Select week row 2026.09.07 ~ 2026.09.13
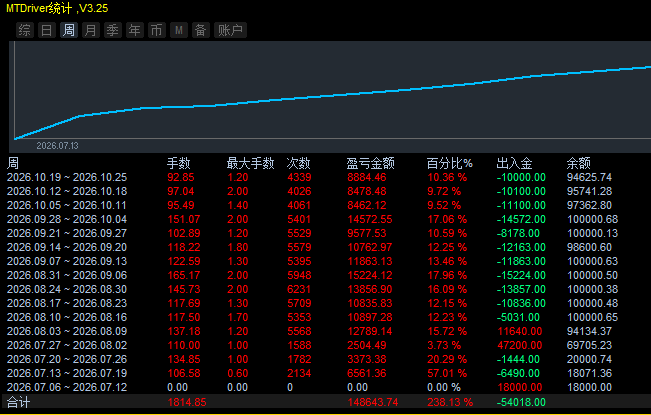This screenshot has height=415, width=651. 326,261
